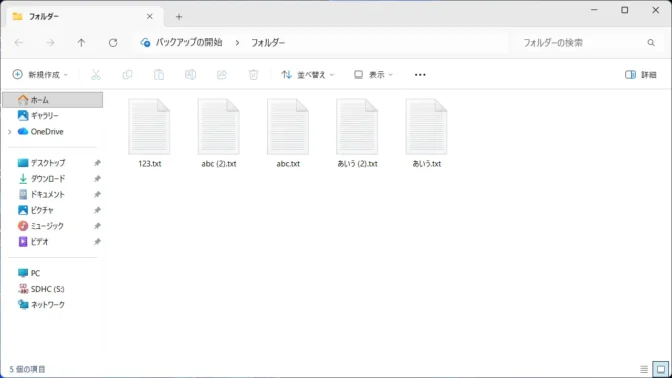Click pin icon next to ピクチャ
This screenshot has height=378, width=672.
tap(97, 210)
